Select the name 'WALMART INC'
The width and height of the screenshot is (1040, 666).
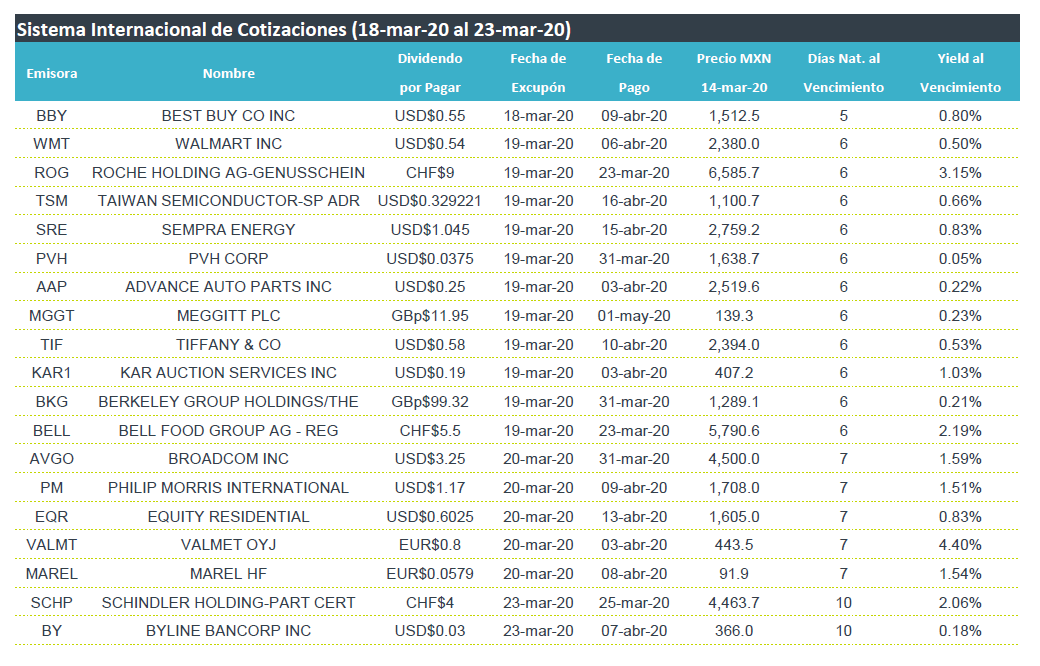click(228, 144)
